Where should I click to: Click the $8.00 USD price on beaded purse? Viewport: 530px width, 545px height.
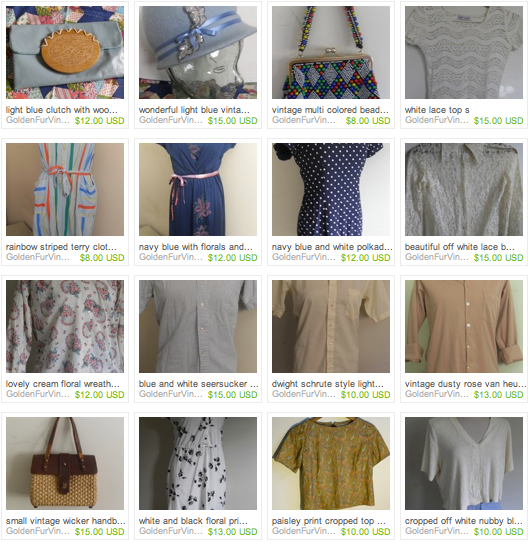pyautogui.click(x=368, y=121)
